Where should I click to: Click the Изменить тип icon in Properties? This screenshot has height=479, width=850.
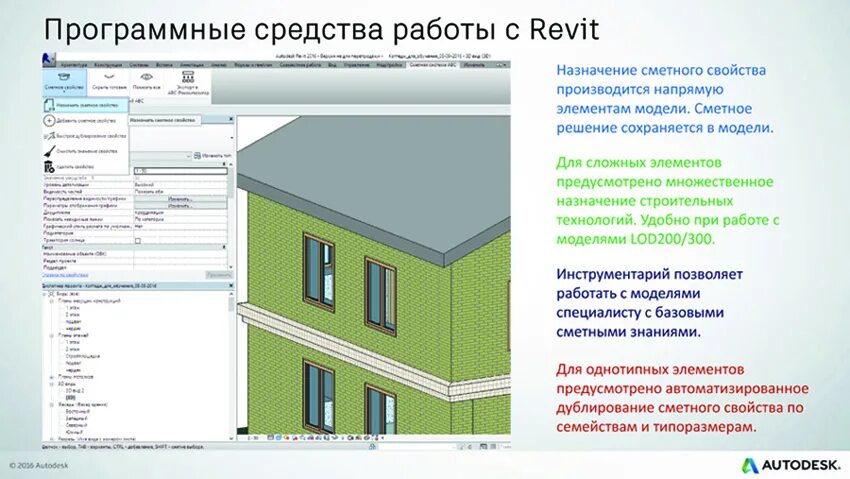(197, 156)
